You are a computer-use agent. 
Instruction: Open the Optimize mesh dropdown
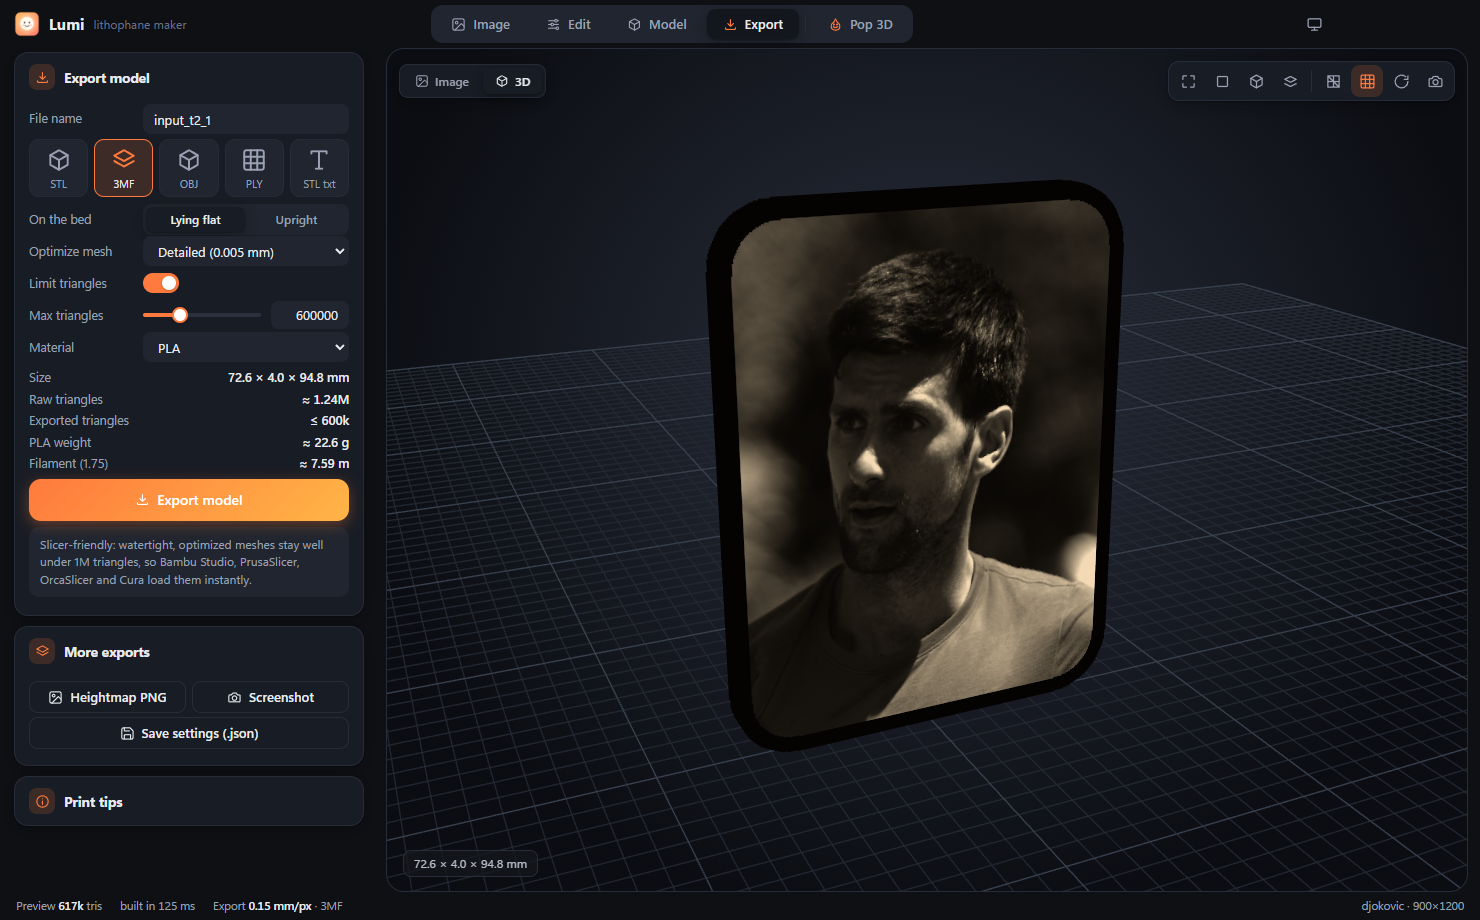(246, 252)
